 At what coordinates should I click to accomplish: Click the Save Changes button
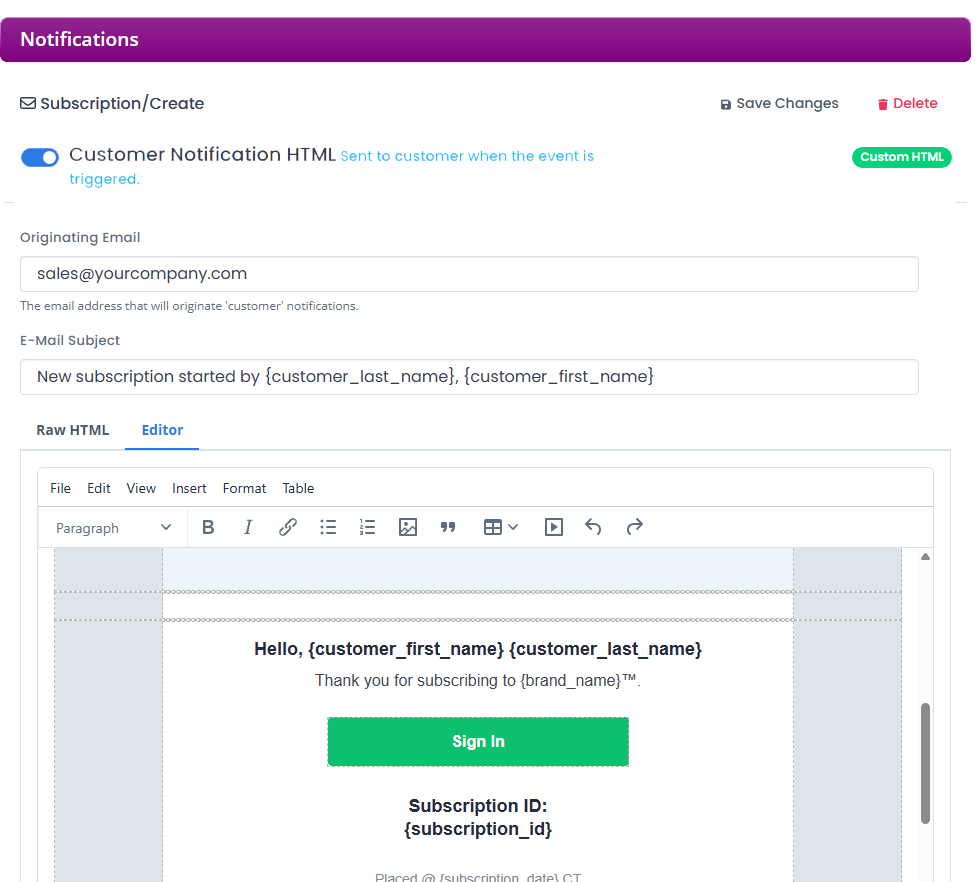[779, 103]
